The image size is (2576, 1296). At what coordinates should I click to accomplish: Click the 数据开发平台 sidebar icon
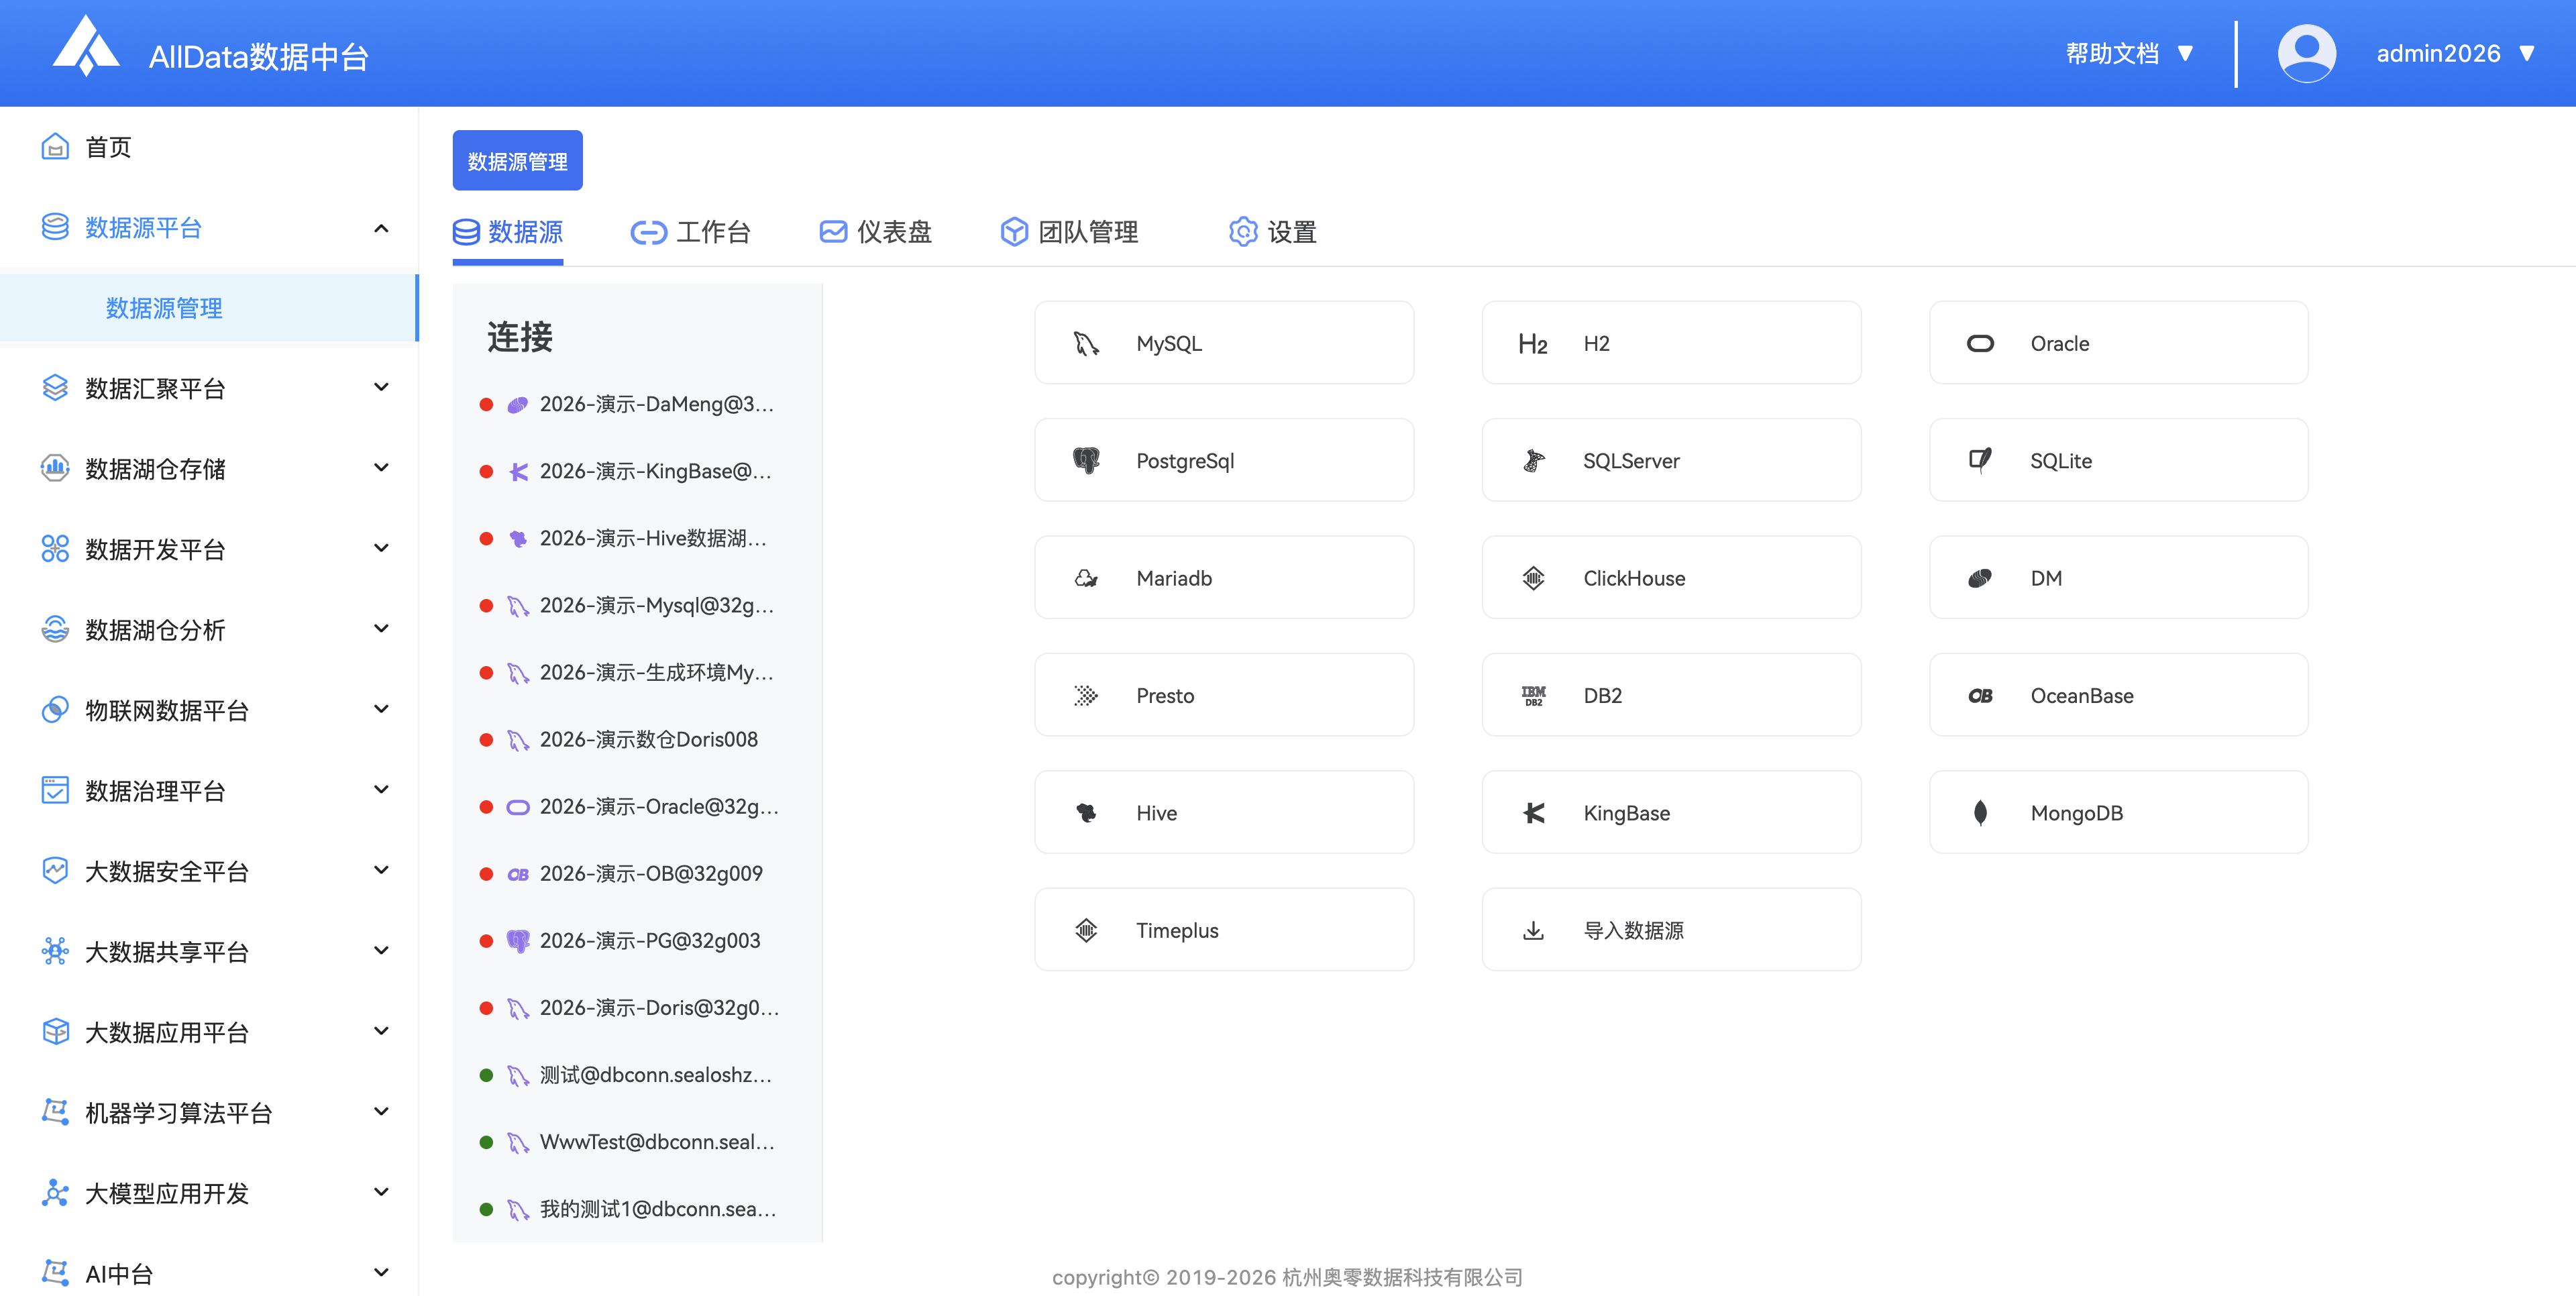pyautogui.click(x=55, y=549)
